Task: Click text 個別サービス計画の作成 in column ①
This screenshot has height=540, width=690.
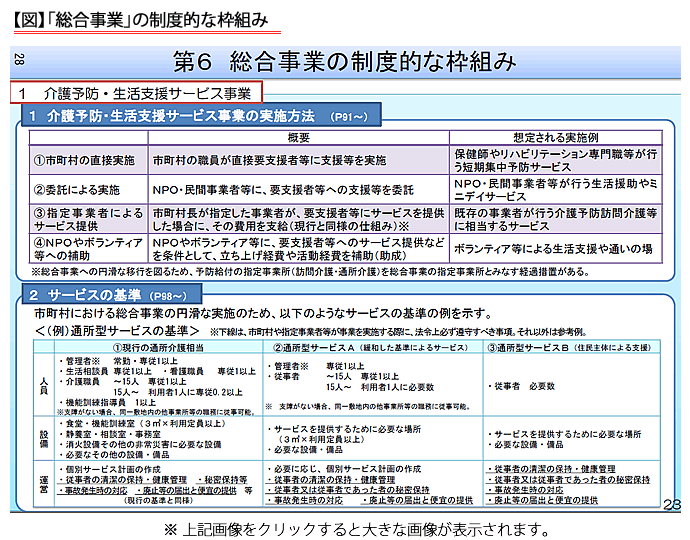Action: (110, 469)
